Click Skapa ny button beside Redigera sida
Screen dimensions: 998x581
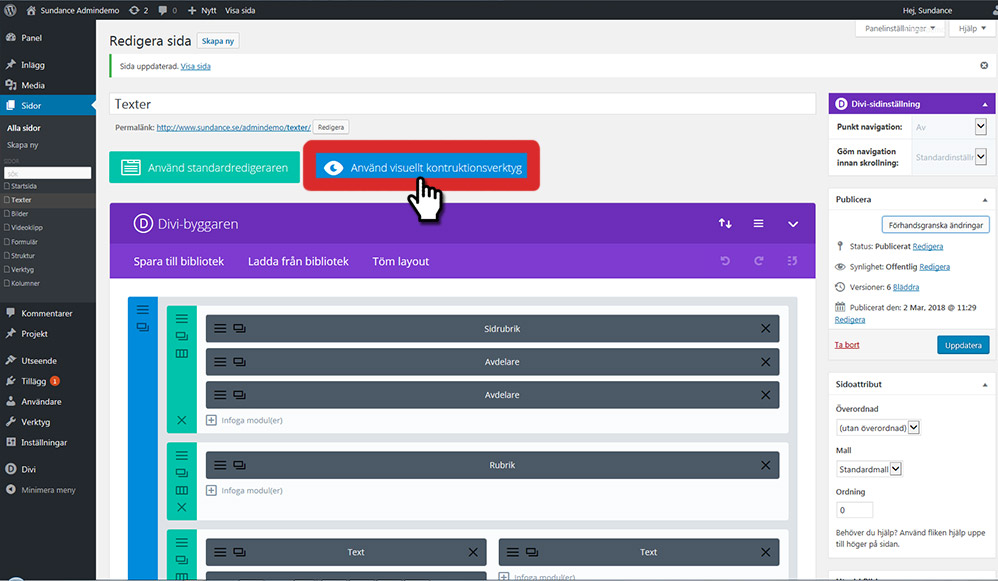click(x=218, y=41)
